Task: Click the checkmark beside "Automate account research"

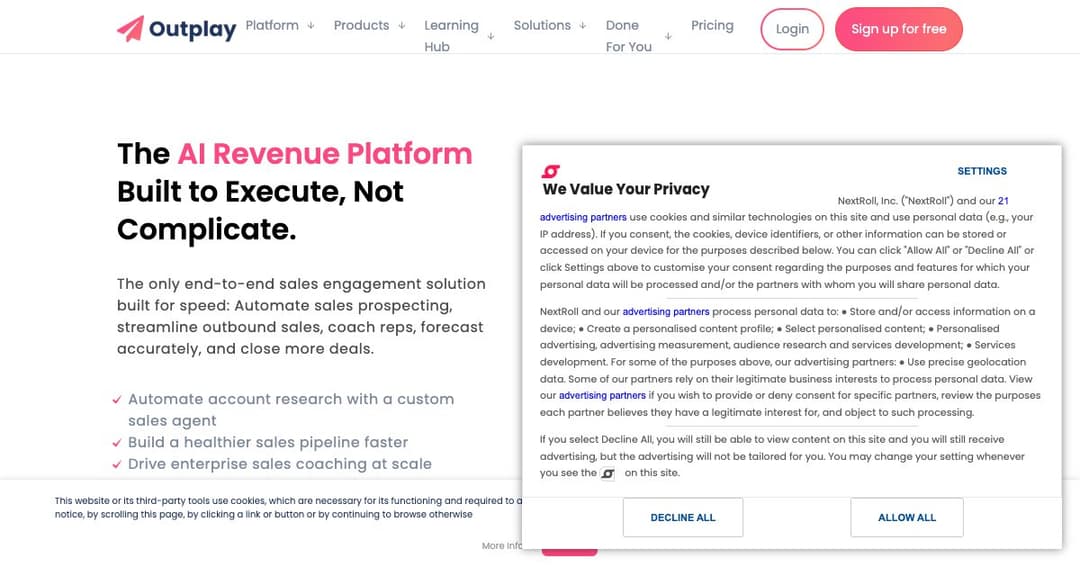Action: coord(117,400)
